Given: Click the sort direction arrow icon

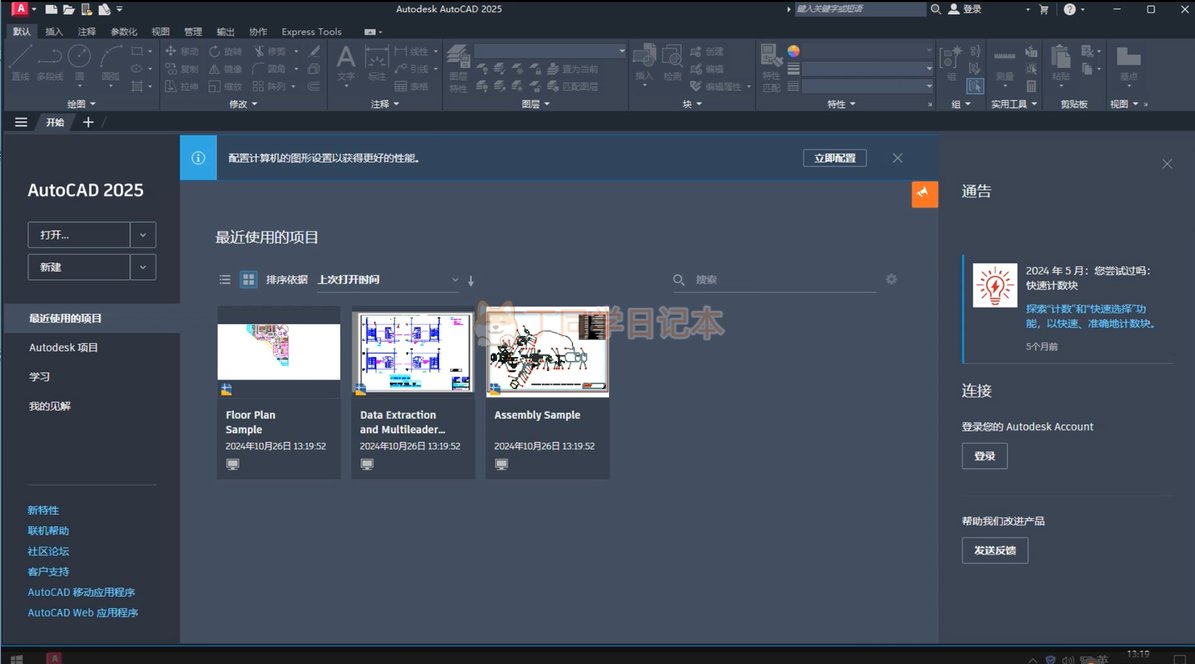Looking at the screenshot, I should pos(471,280).
